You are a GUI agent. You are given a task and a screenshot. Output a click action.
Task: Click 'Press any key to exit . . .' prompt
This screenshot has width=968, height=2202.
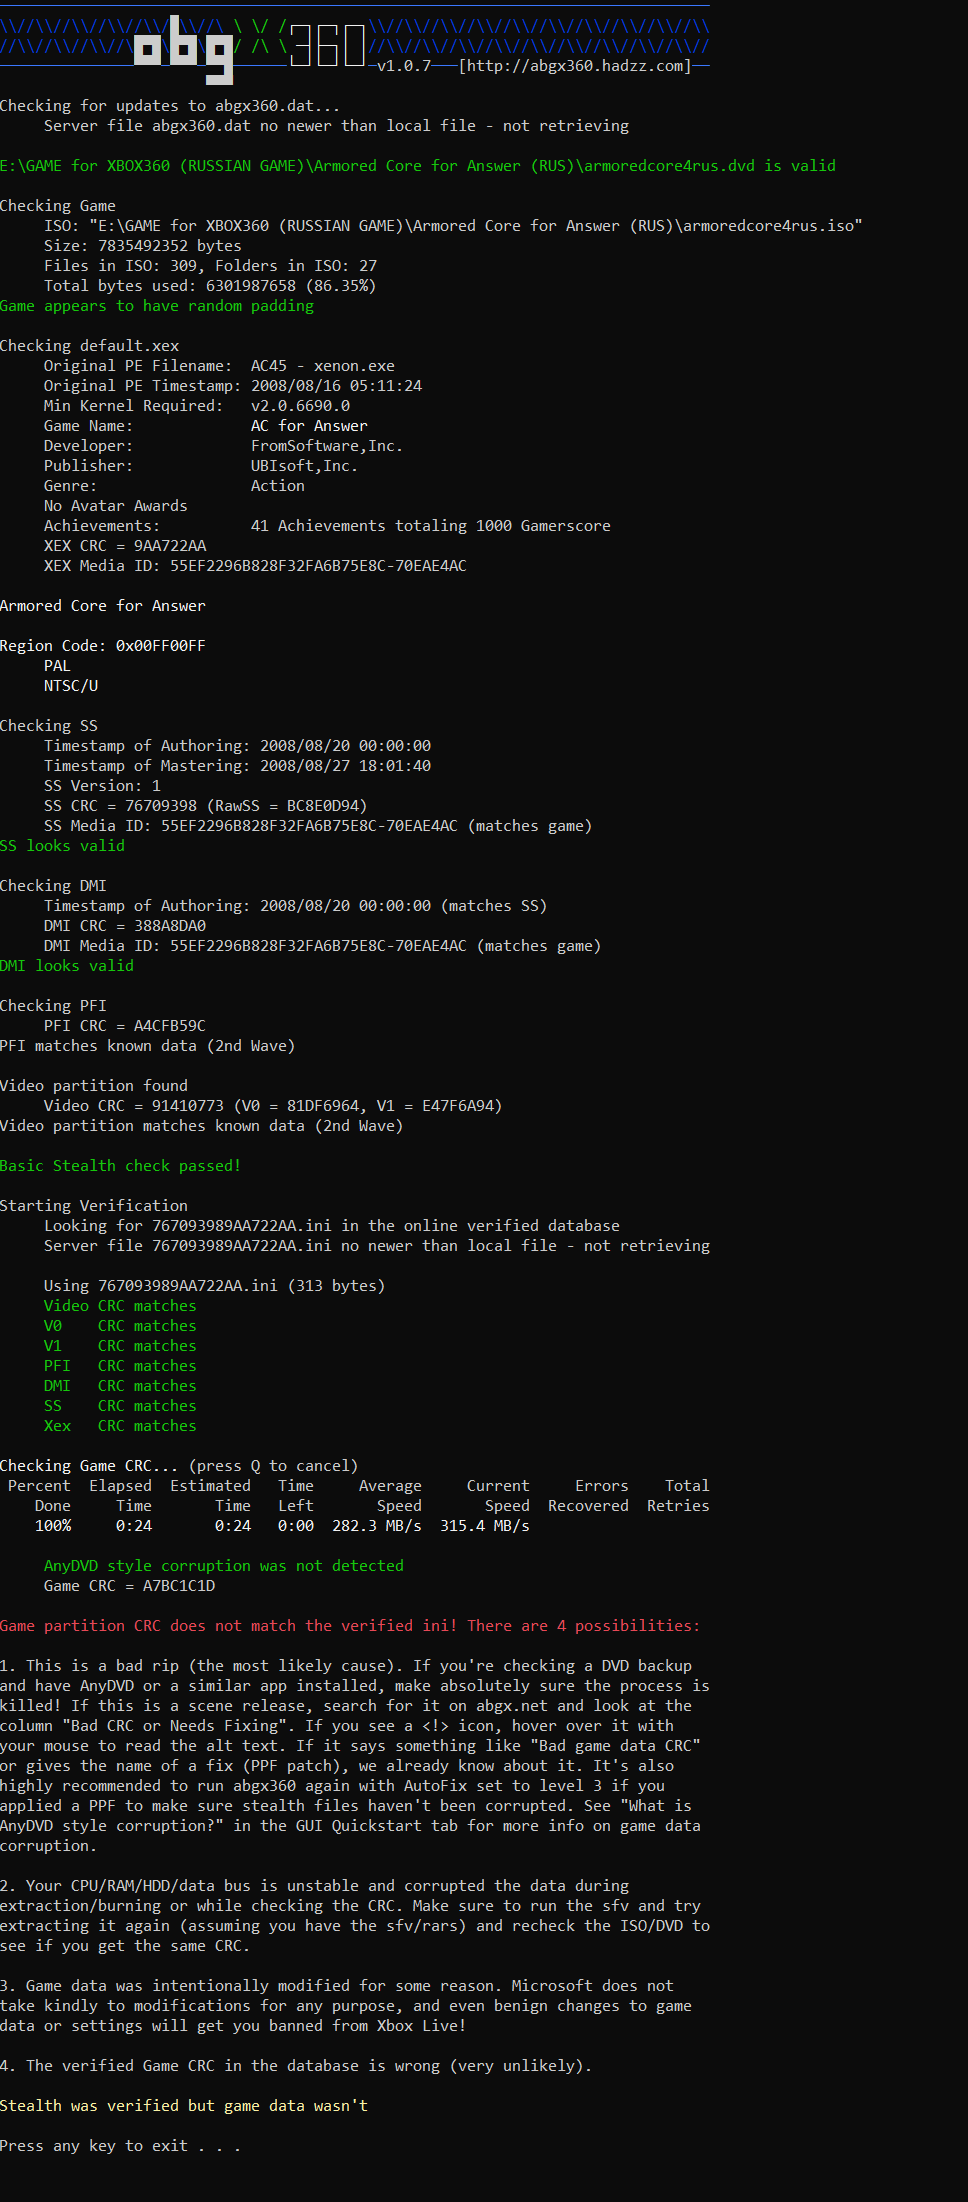point(120,2146)
